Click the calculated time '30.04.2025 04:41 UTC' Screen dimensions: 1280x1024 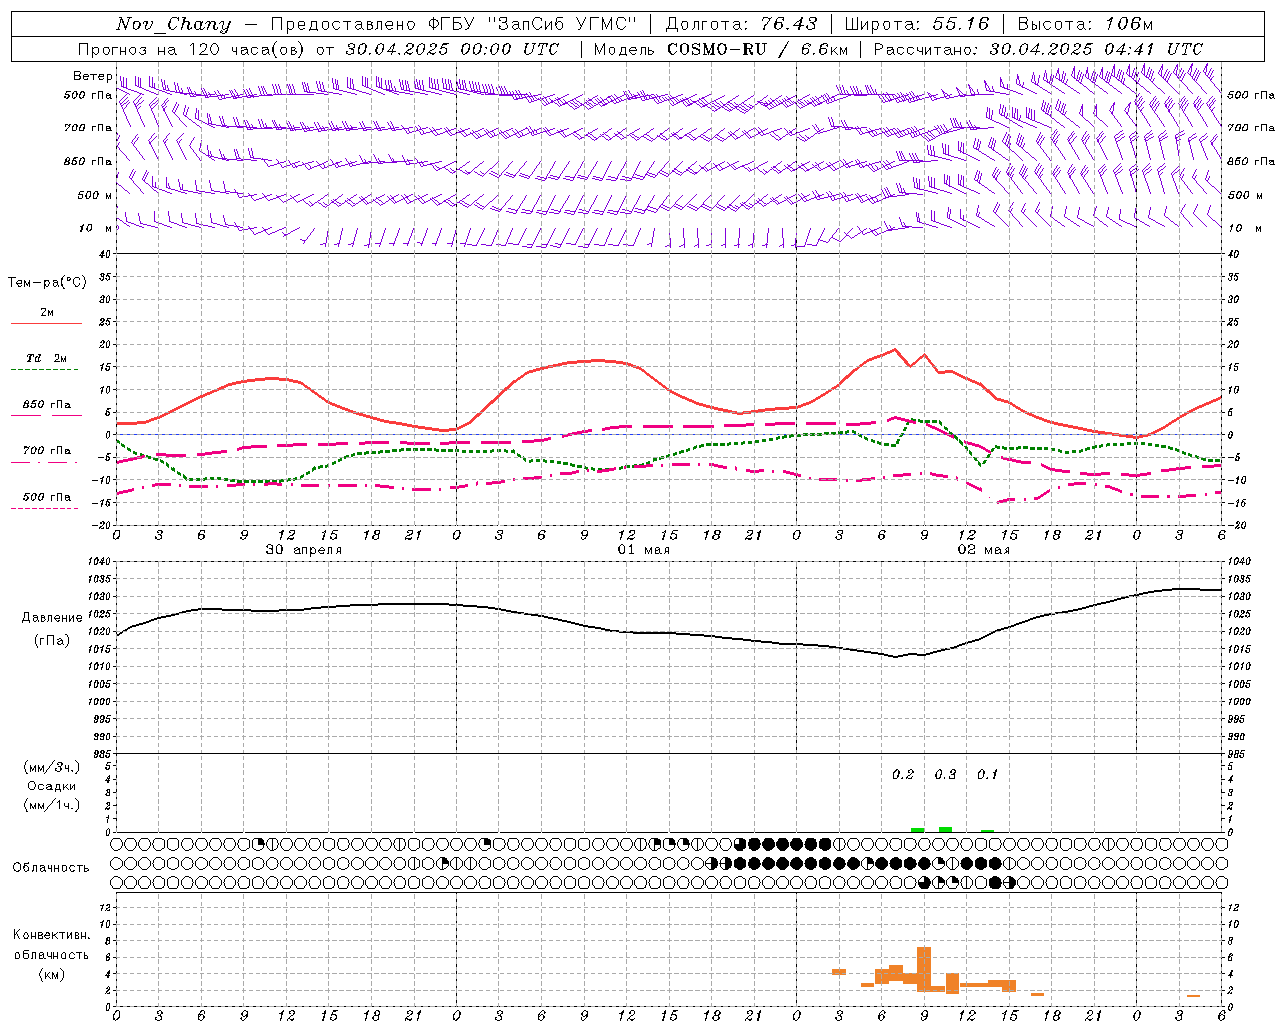pyautogui.click(x=1096, y=49)
